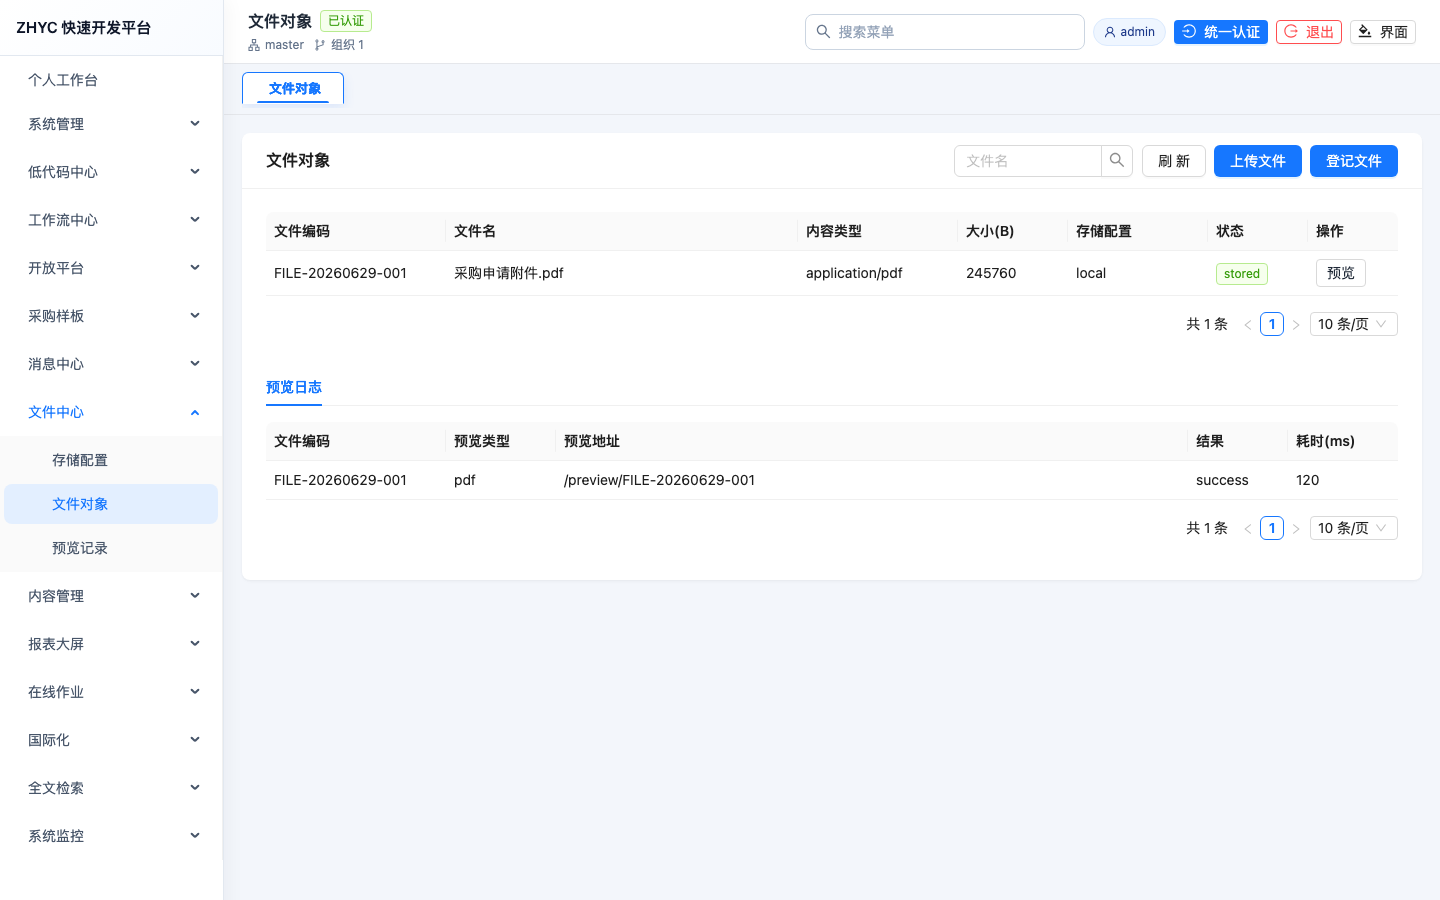Click the 组织 1 branch icon
This screenshot has width=1440, height=900.
point(320,45)
